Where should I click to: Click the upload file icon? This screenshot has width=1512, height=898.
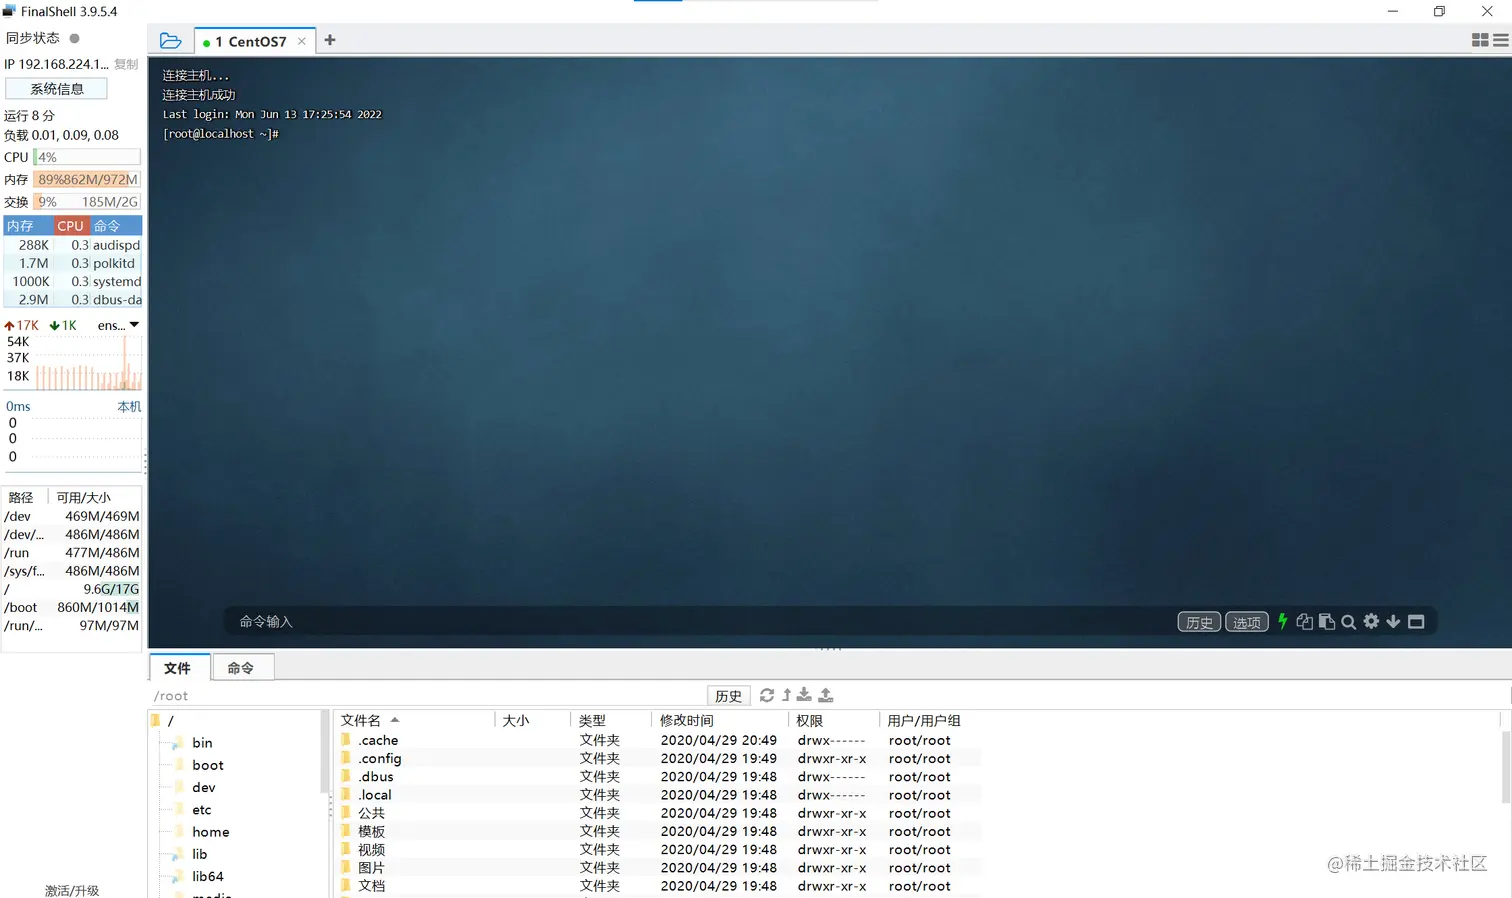(826, 695)
